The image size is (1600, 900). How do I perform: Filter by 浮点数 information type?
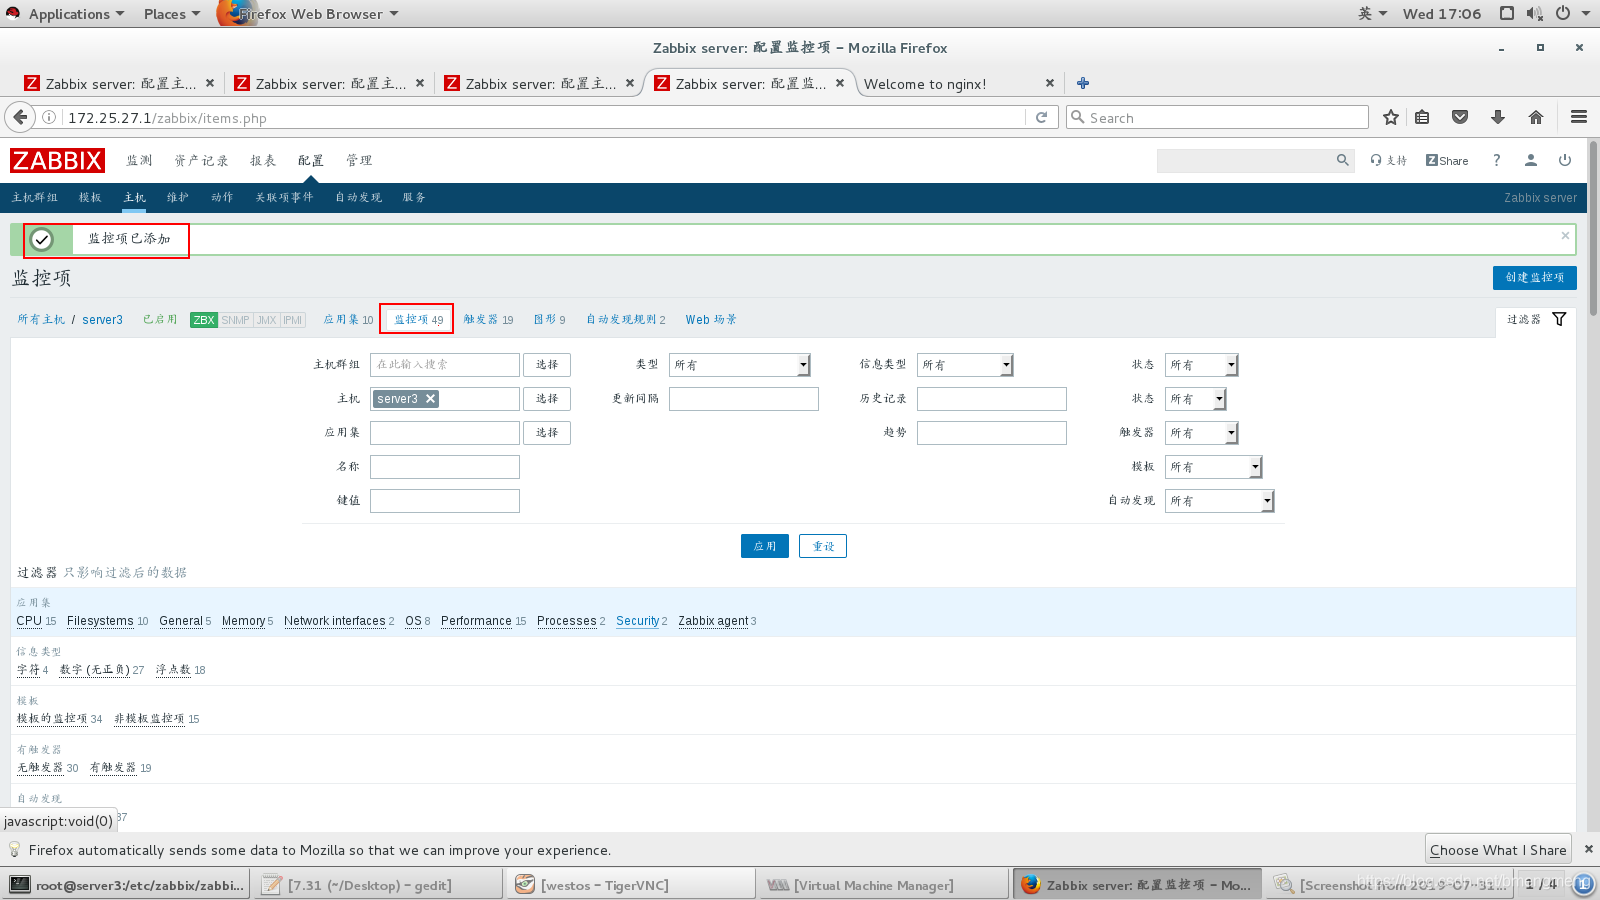click(173, 670)
